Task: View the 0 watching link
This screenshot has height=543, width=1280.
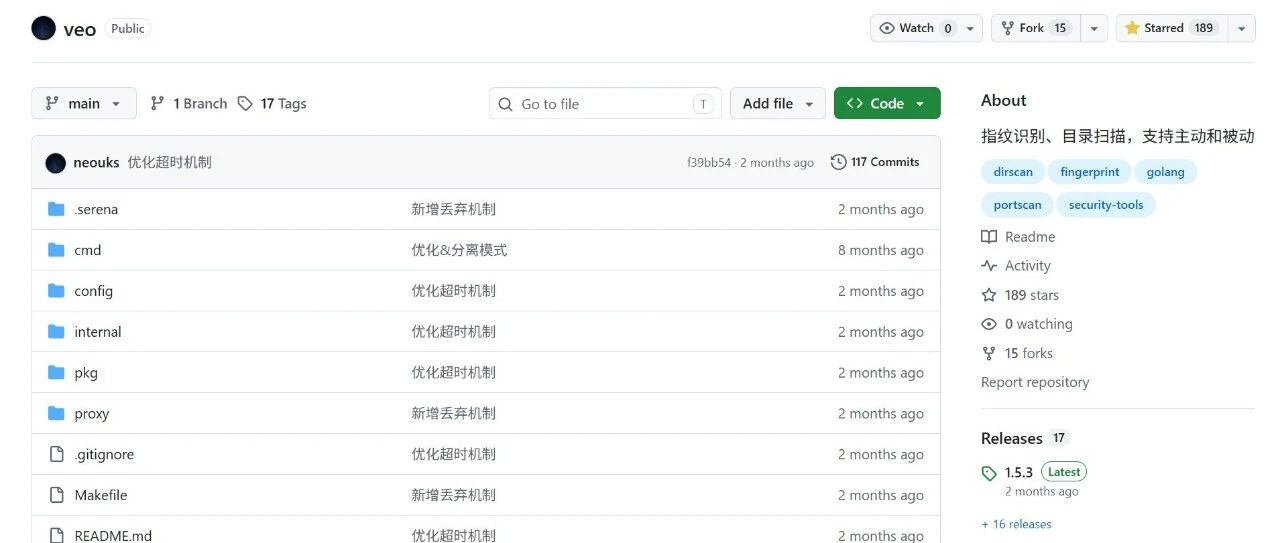Action: tap(1027, 324)
